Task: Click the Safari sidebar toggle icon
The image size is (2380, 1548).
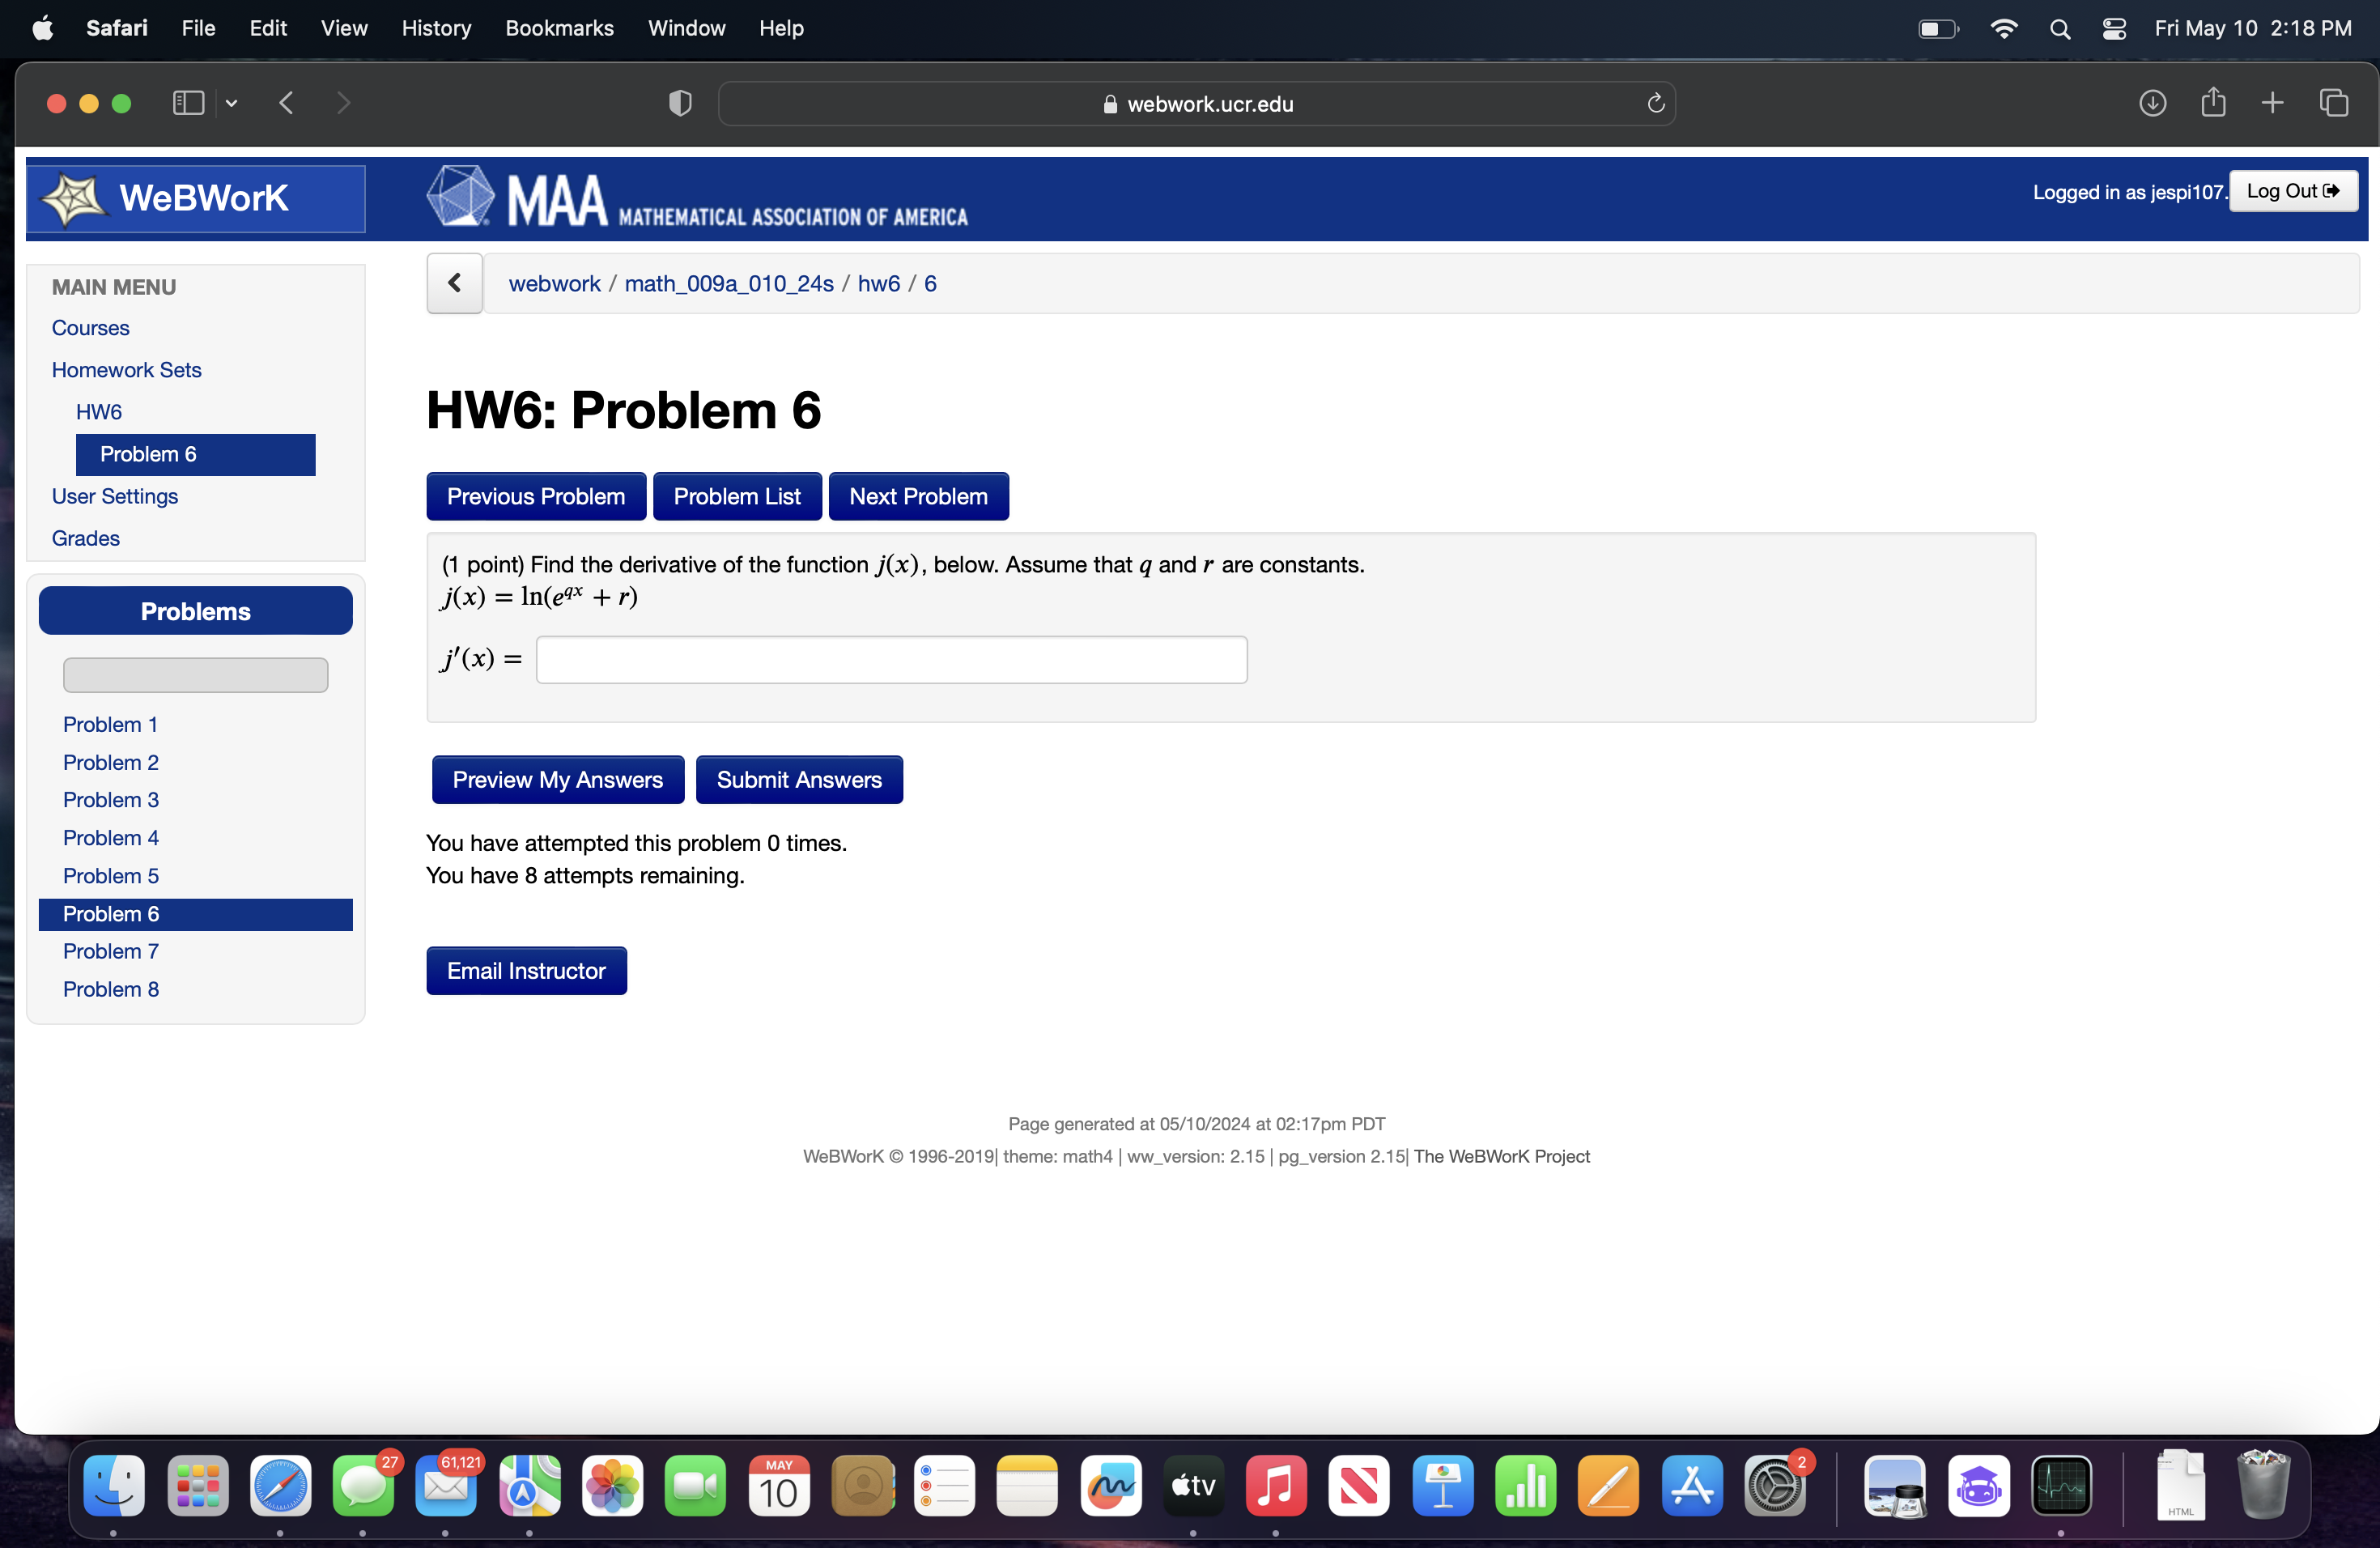Action: pyautogui.click(x=188, y=103)
